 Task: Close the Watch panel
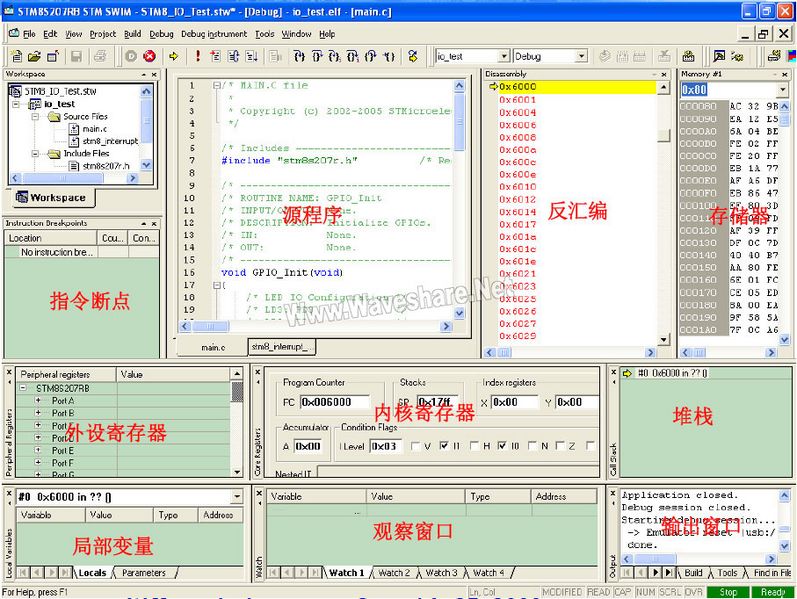coord(259,493)
